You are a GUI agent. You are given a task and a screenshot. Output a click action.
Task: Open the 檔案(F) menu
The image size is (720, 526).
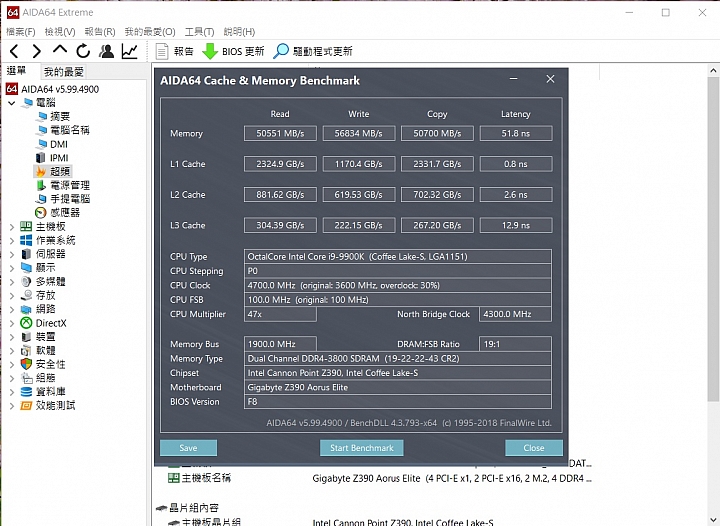(x=21, y=32)
